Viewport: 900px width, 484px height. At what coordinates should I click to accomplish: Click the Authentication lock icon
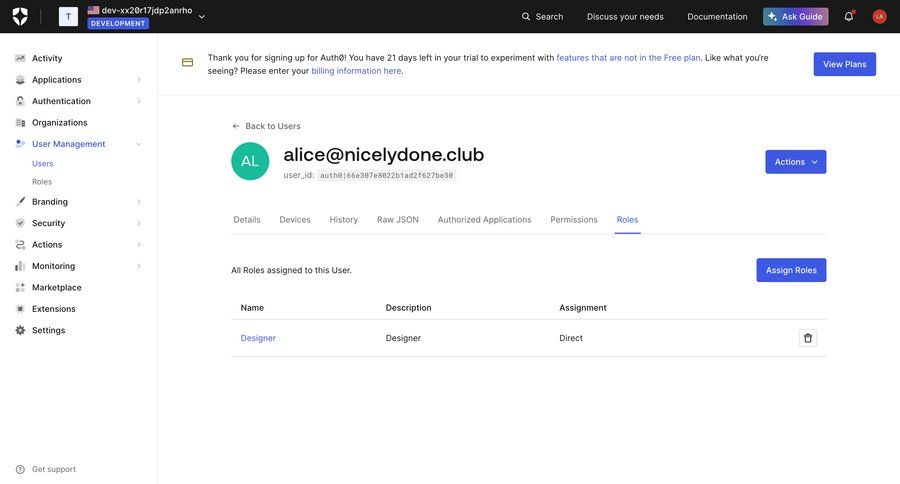pyautogui.click(x=20, y=101)
